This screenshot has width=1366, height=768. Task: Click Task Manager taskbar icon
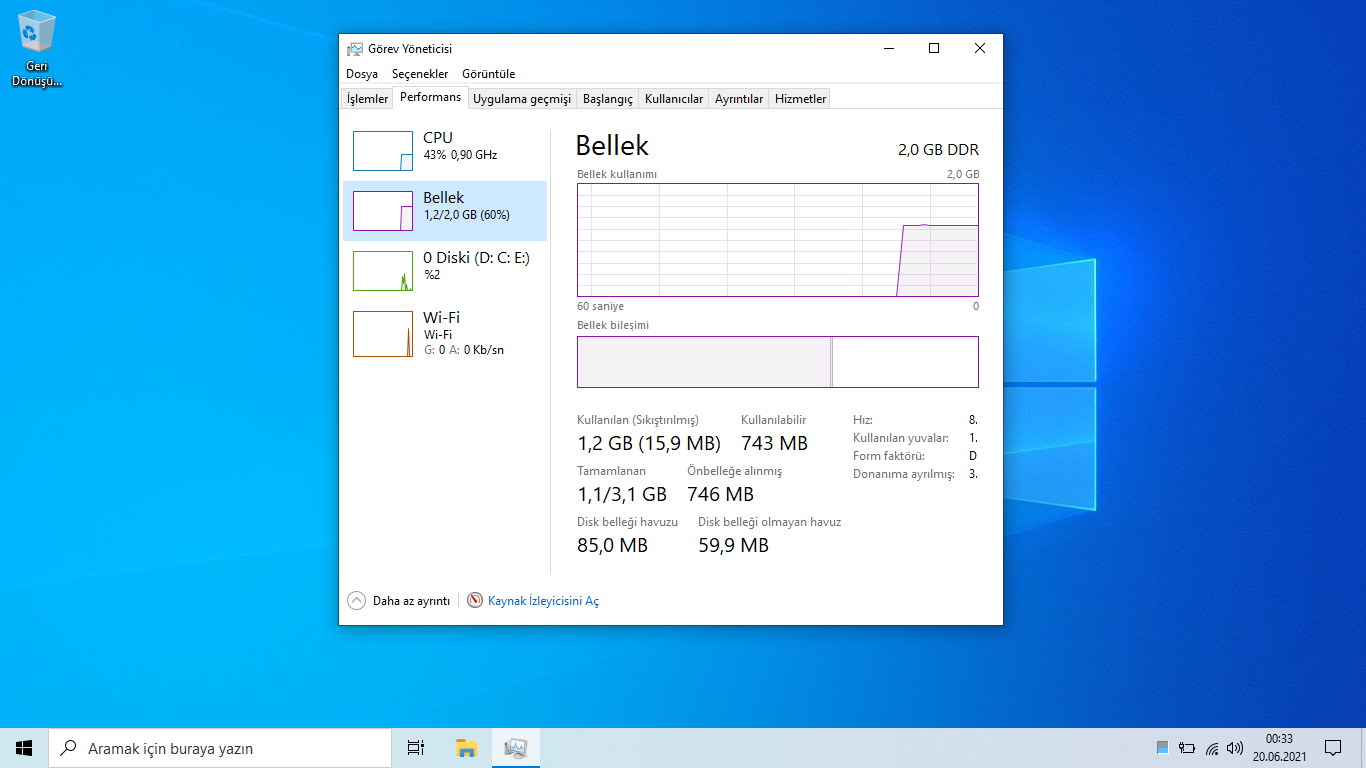(516, 748)
